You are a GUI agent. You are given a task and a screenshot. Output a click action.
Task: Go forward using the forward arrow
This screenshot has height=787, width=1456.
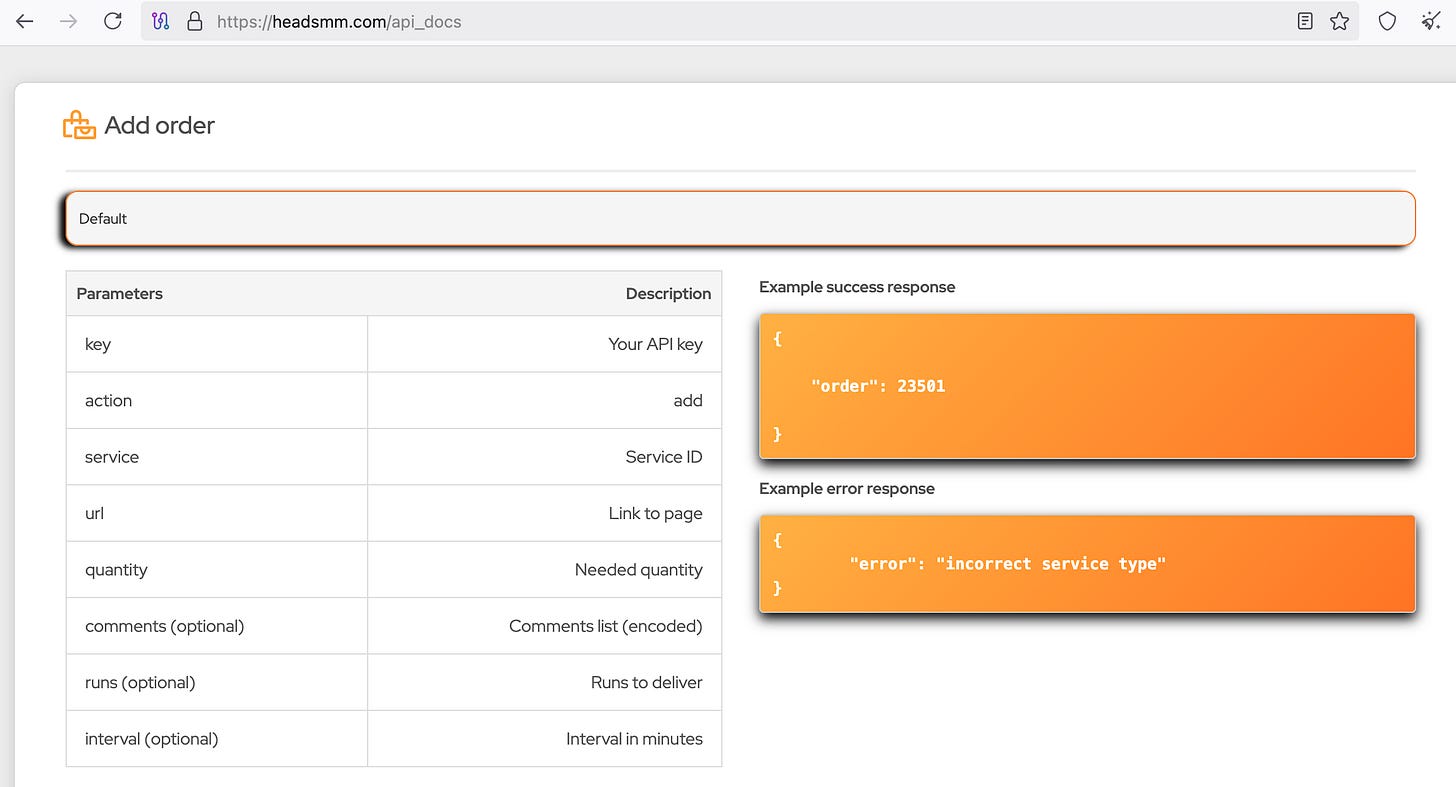click(x=66, y=21)
